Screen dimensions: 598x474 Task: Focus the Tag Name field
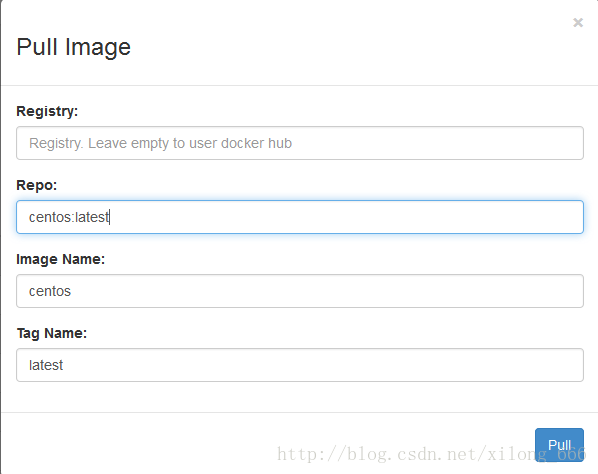(x=300, y=365)
